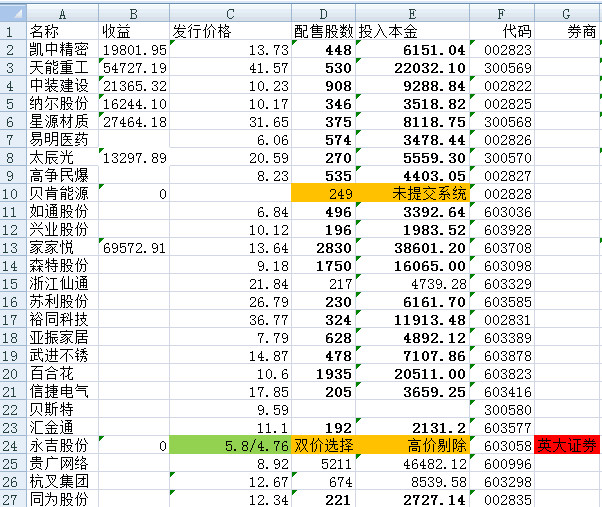Select the 46482.12 principal cell
This screenshot has width=602, height=507.
412,463
